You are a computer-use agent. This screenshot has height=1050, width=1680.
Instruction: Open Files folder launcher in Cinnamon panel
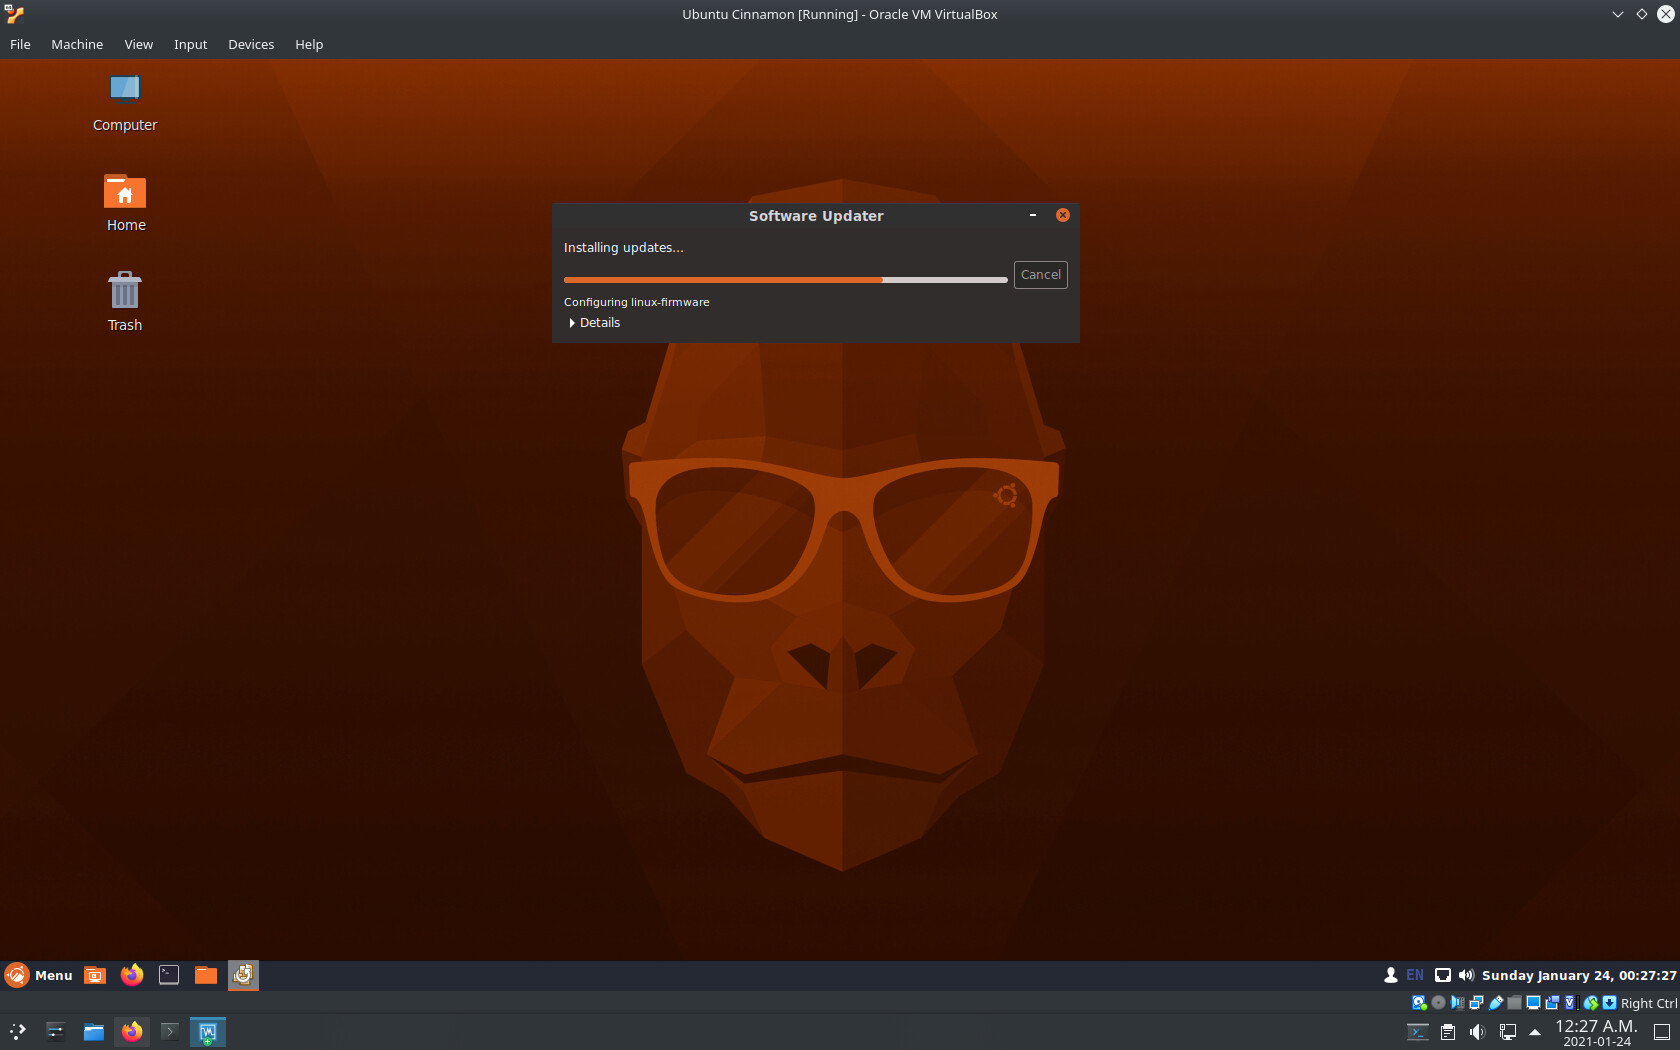pyautogui.click(x=206, y=975)
